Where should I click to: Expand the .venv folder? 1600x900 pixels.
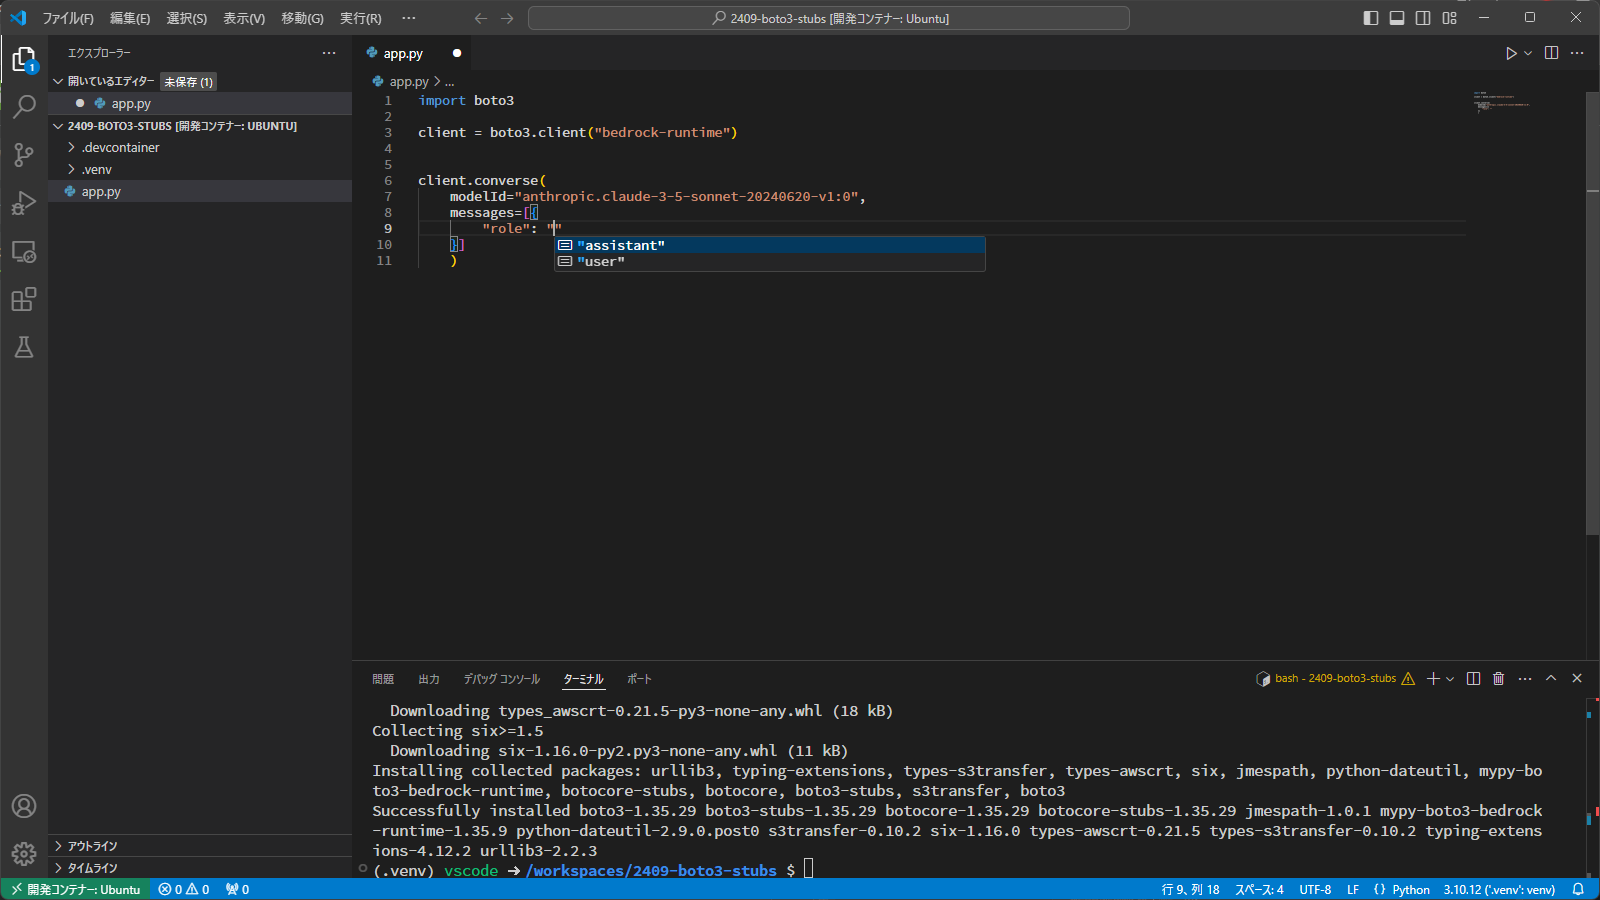[72, 169]
